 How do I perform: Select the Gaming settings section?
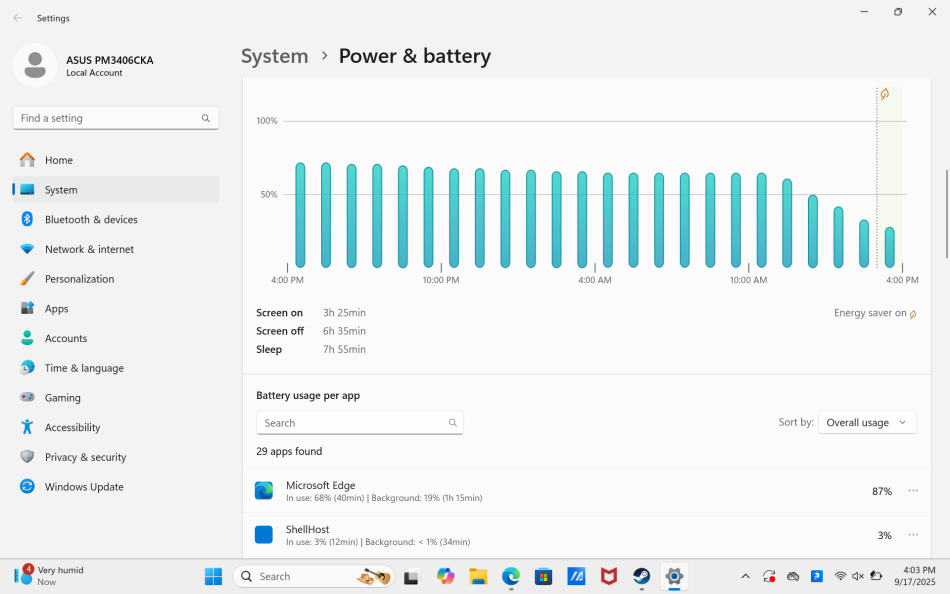[62, 397]
